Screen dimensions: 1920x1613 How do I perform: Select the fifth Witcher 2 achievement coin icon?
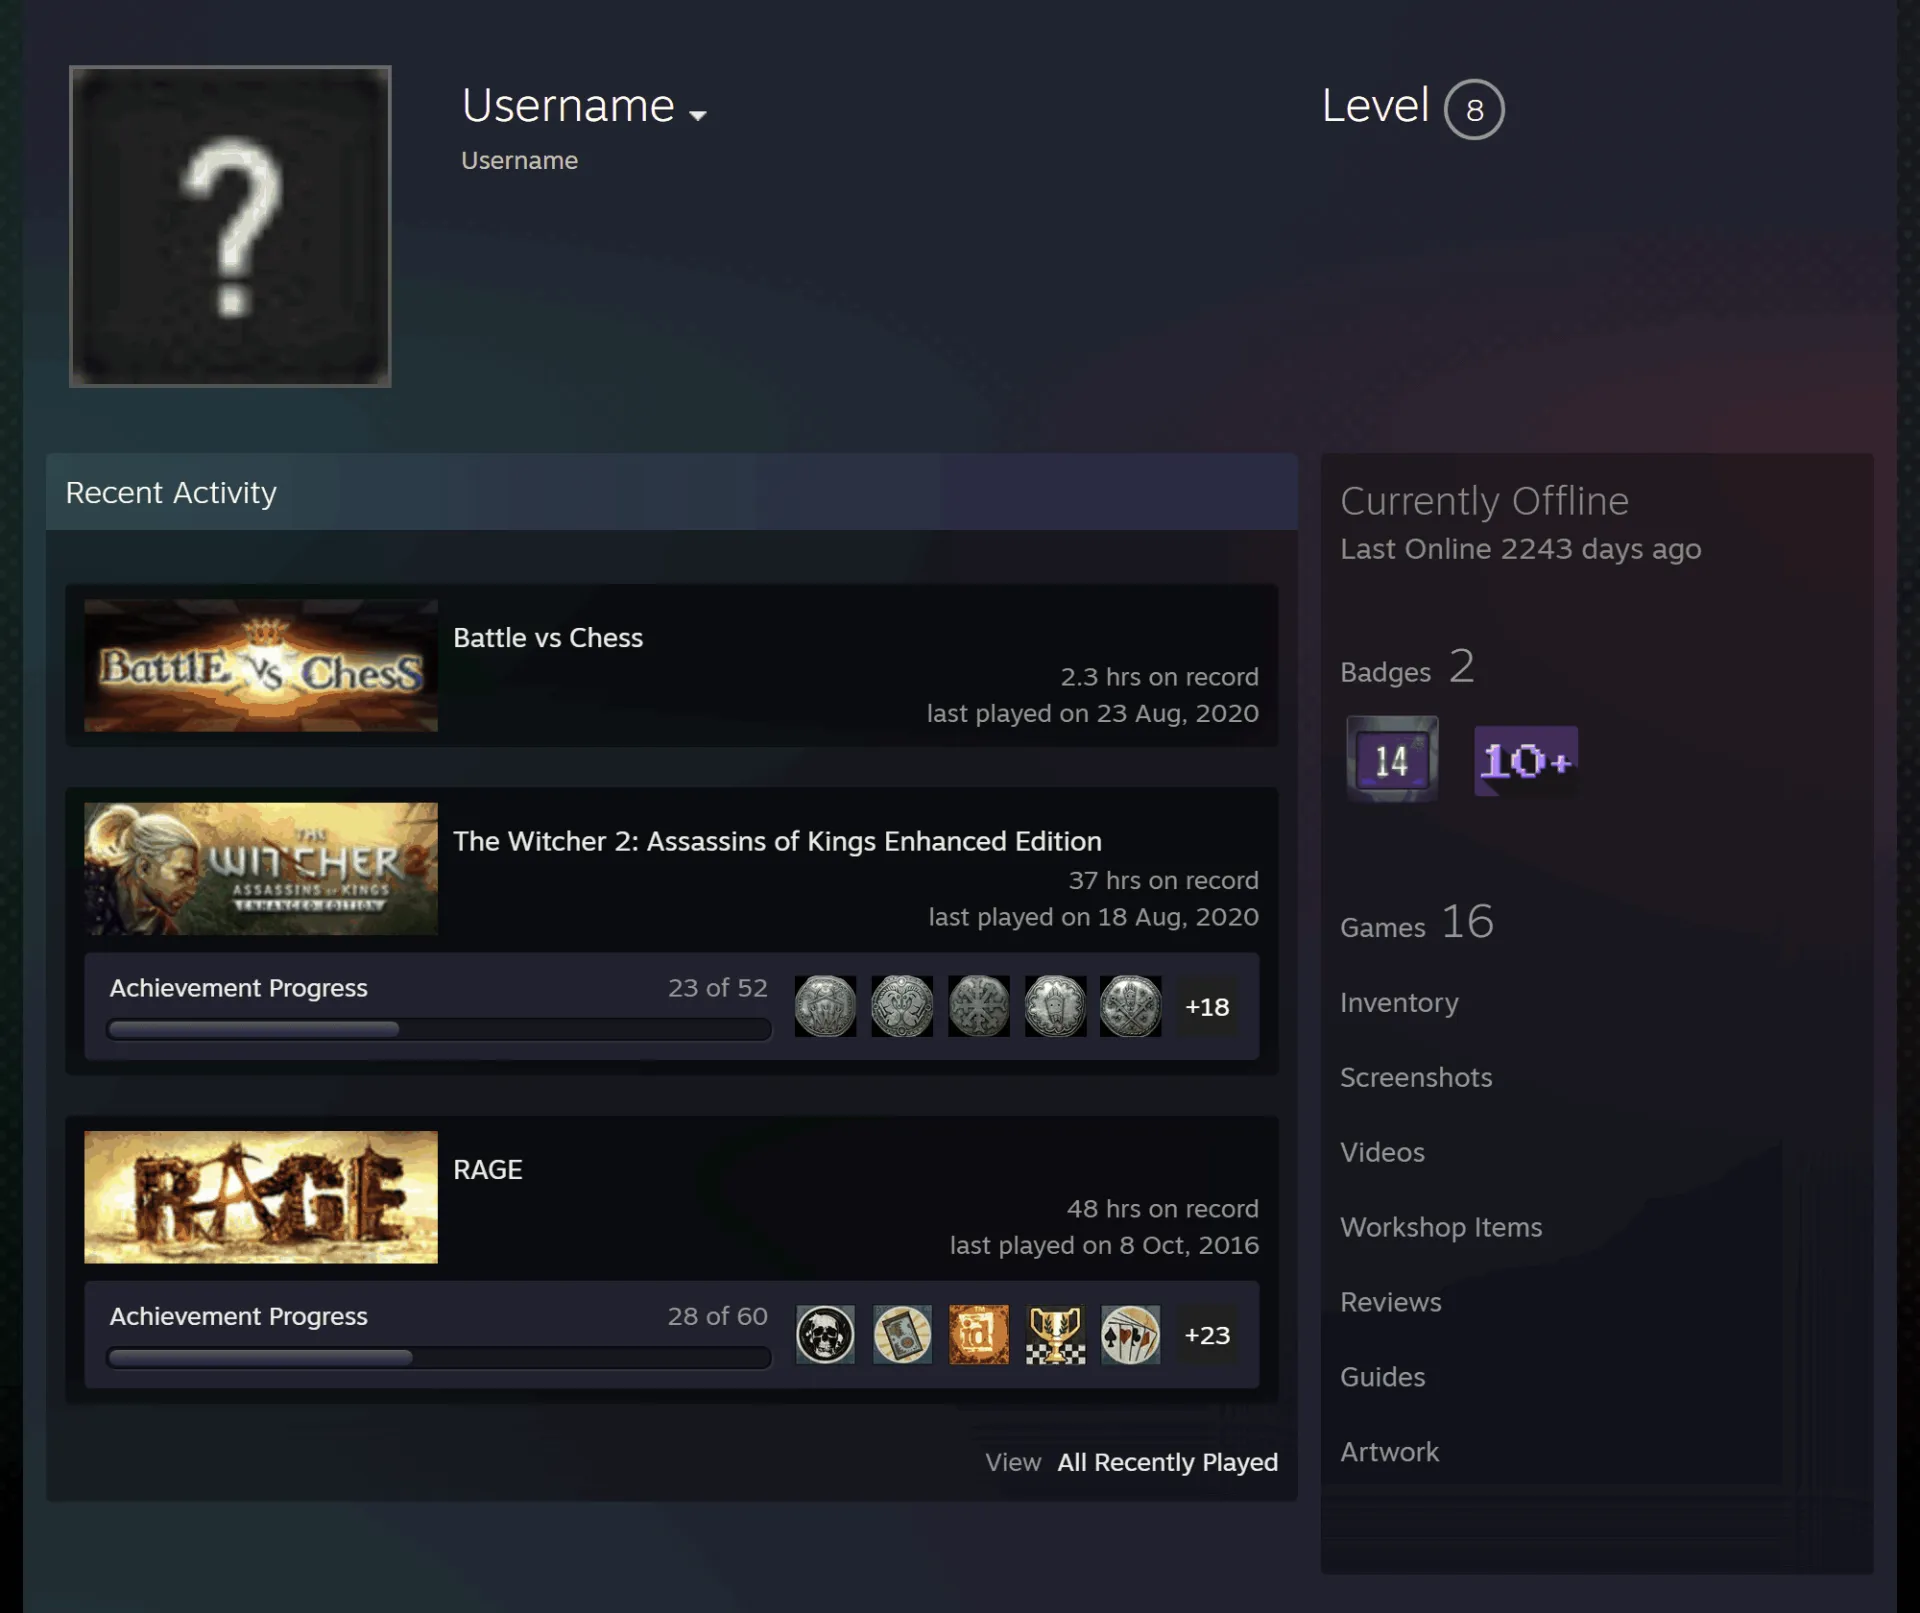pos(1130,1006)
